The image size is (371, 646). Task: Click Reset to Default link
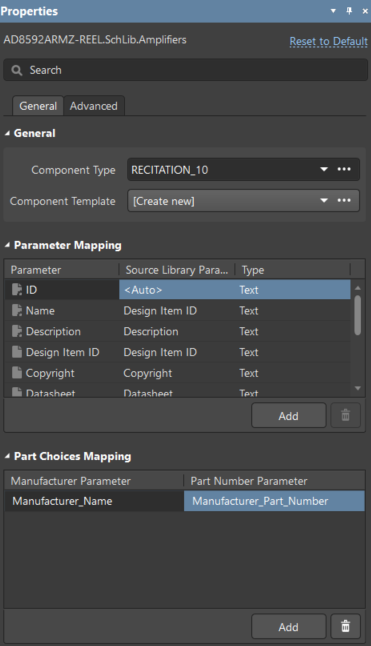point(328,42)
